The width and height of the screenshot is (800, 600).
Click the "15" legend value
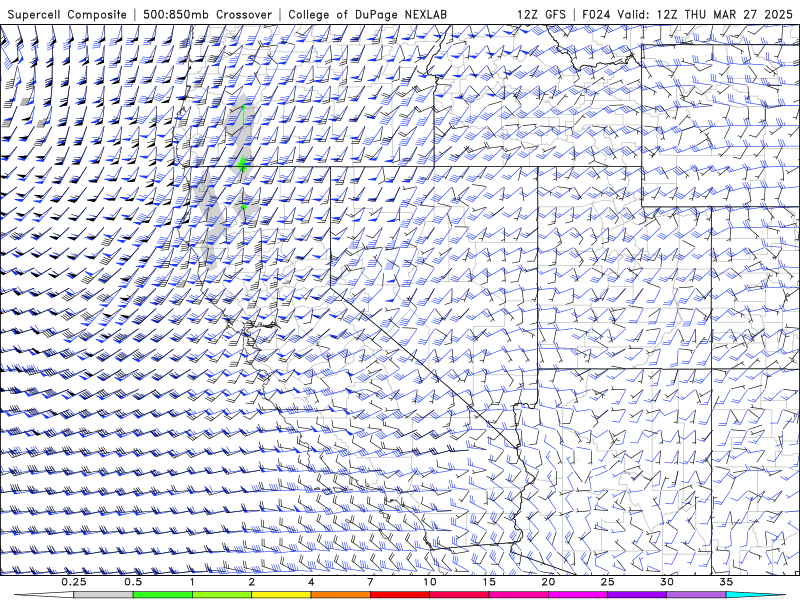[x=489, y=582]
